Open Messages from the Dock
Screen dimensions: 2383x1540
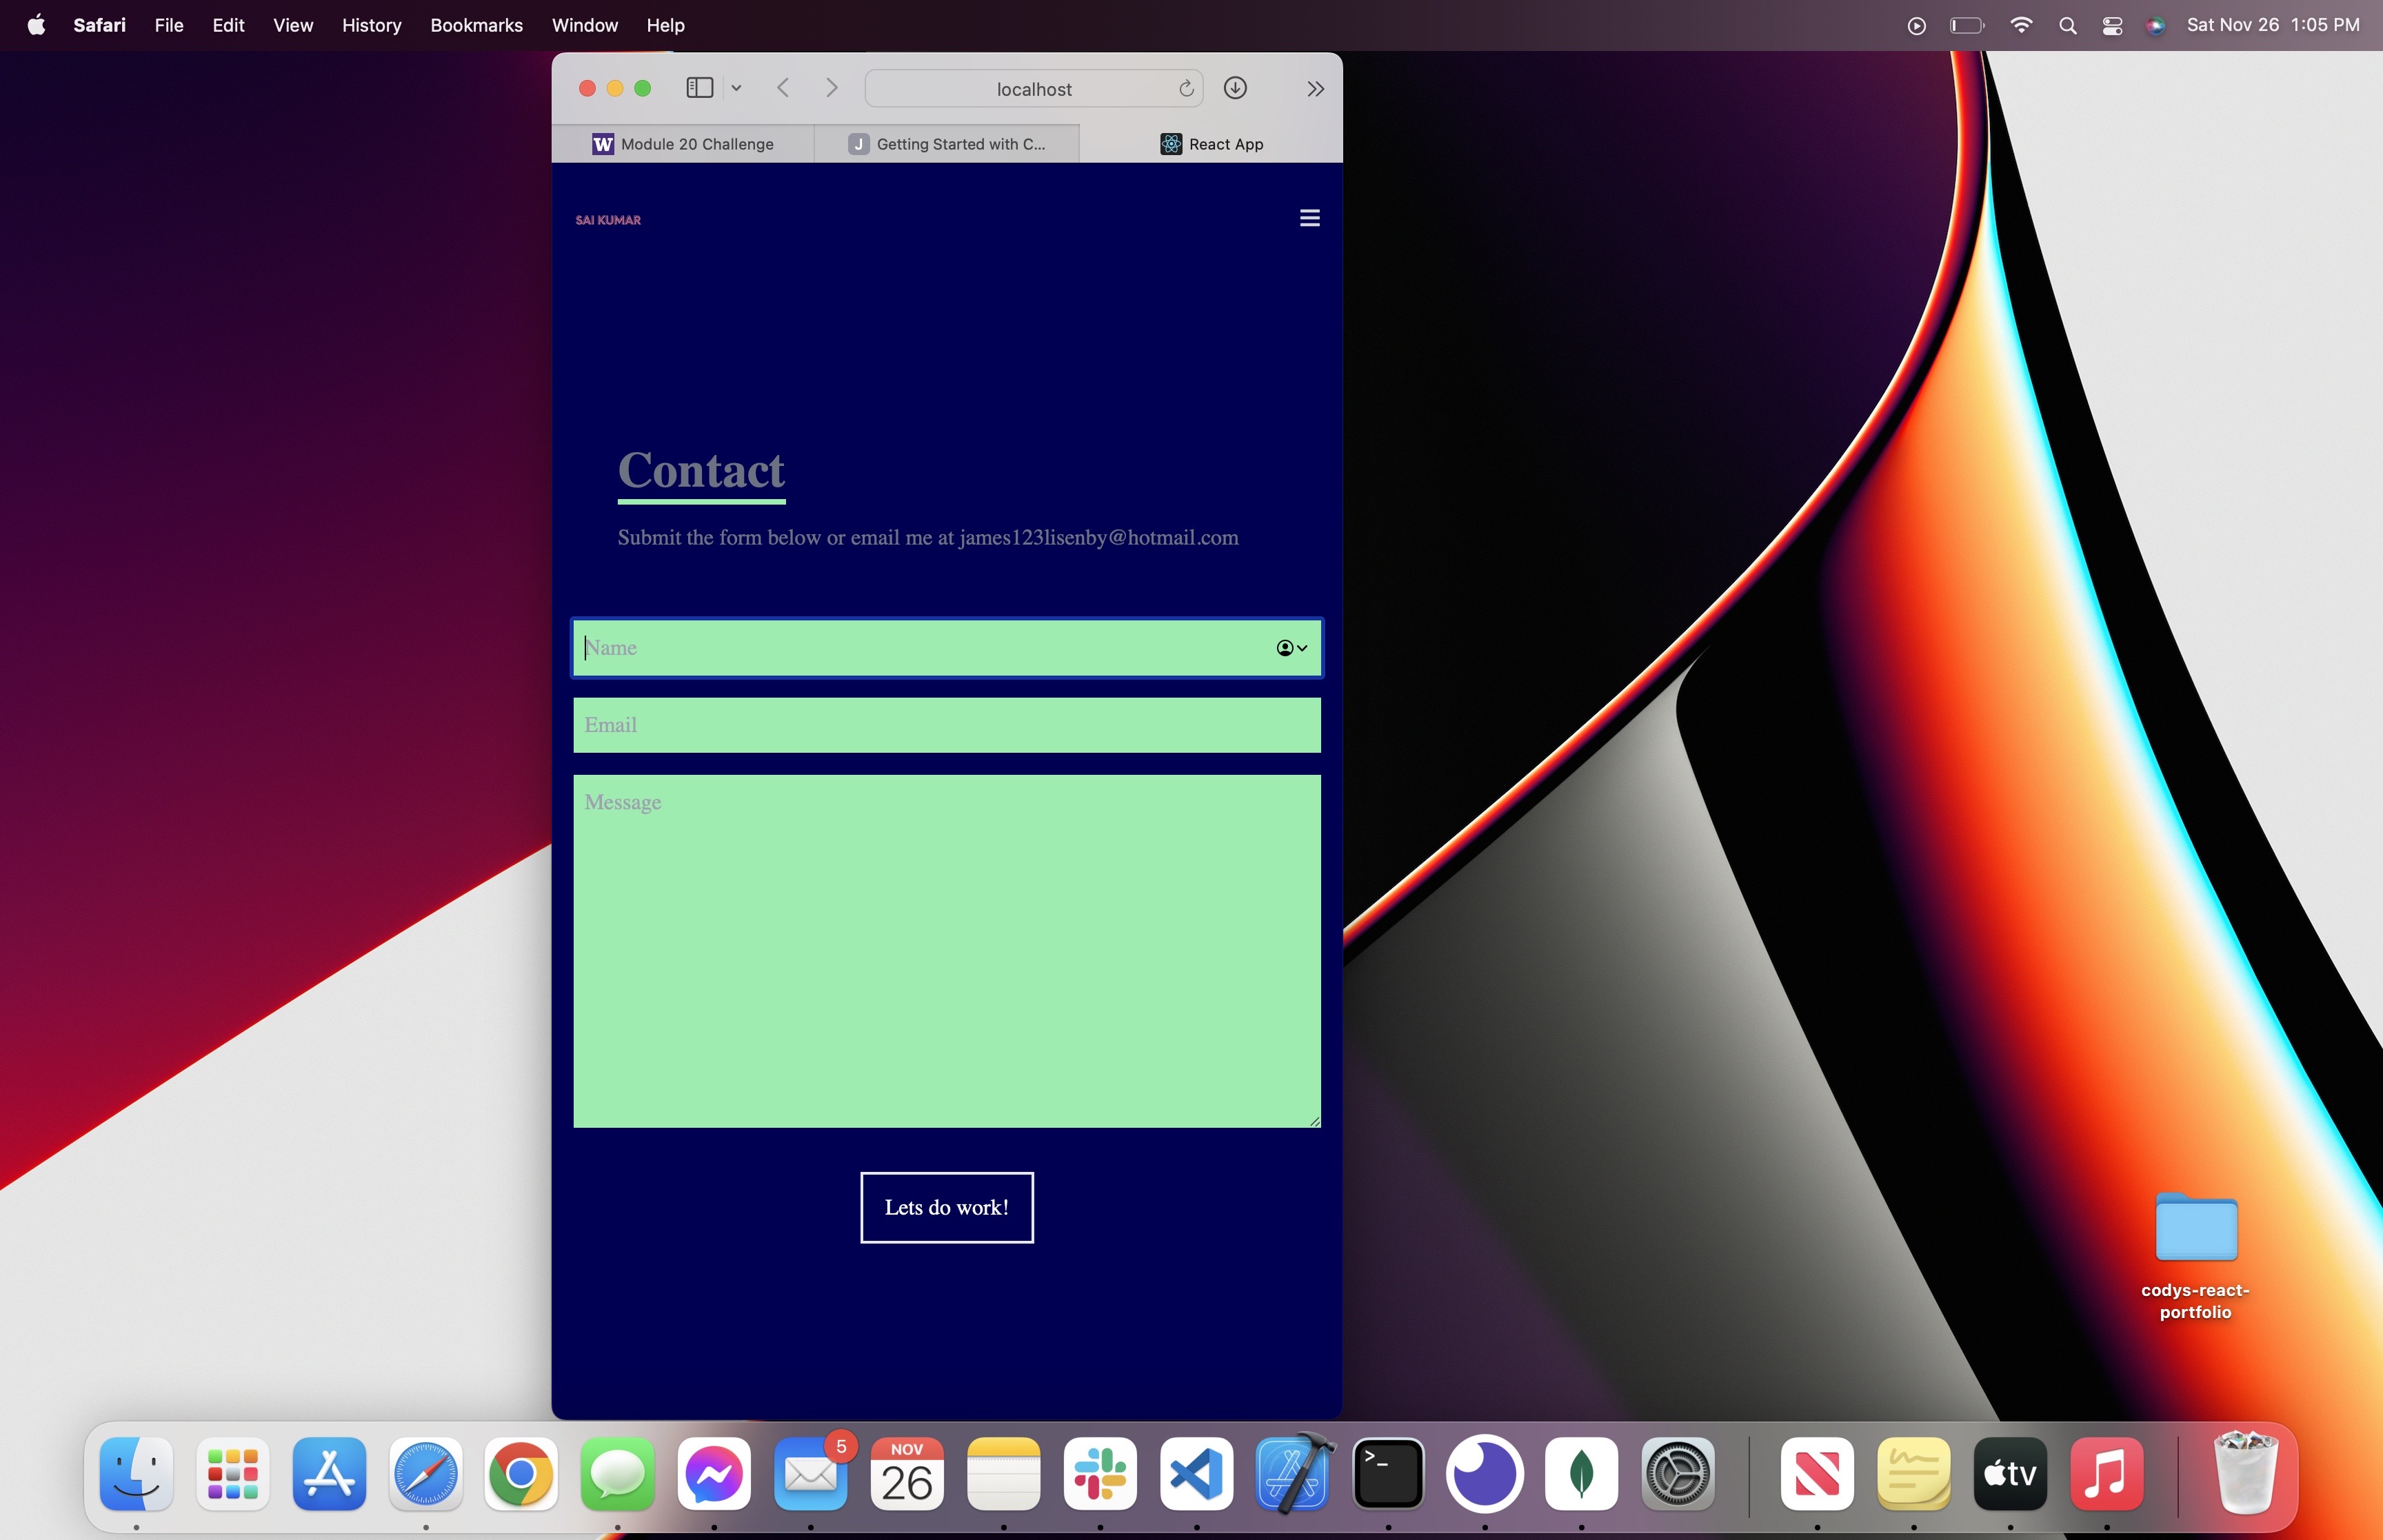point(618,1474)
